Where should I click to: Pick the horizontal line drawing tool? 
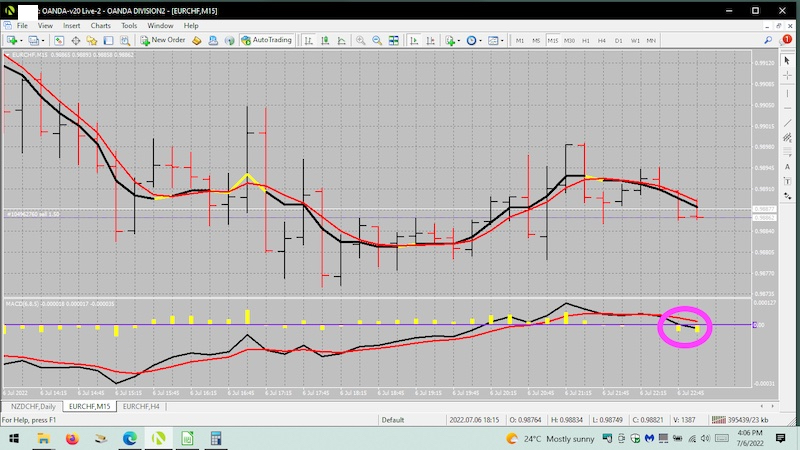[x=787, y=108]
